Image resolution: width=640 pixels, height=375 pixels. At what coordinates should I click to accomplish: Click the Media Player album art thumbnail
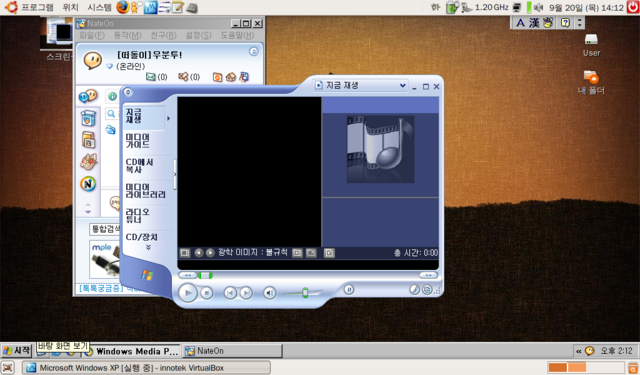coord(380,149)
